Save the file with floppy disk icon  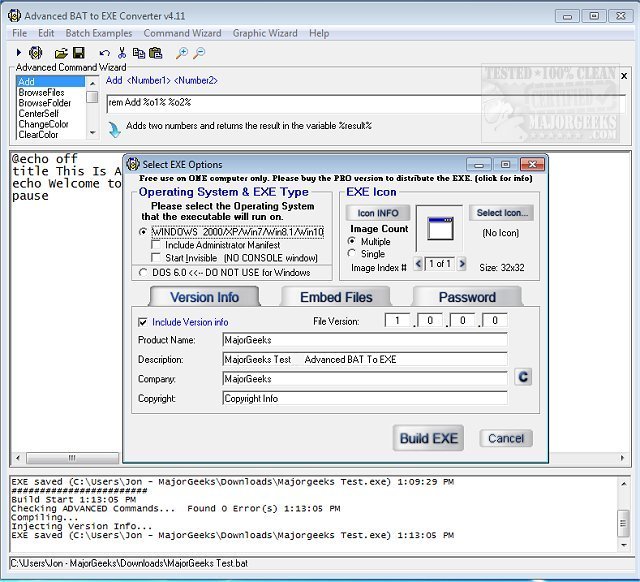[x=78, y=53]
